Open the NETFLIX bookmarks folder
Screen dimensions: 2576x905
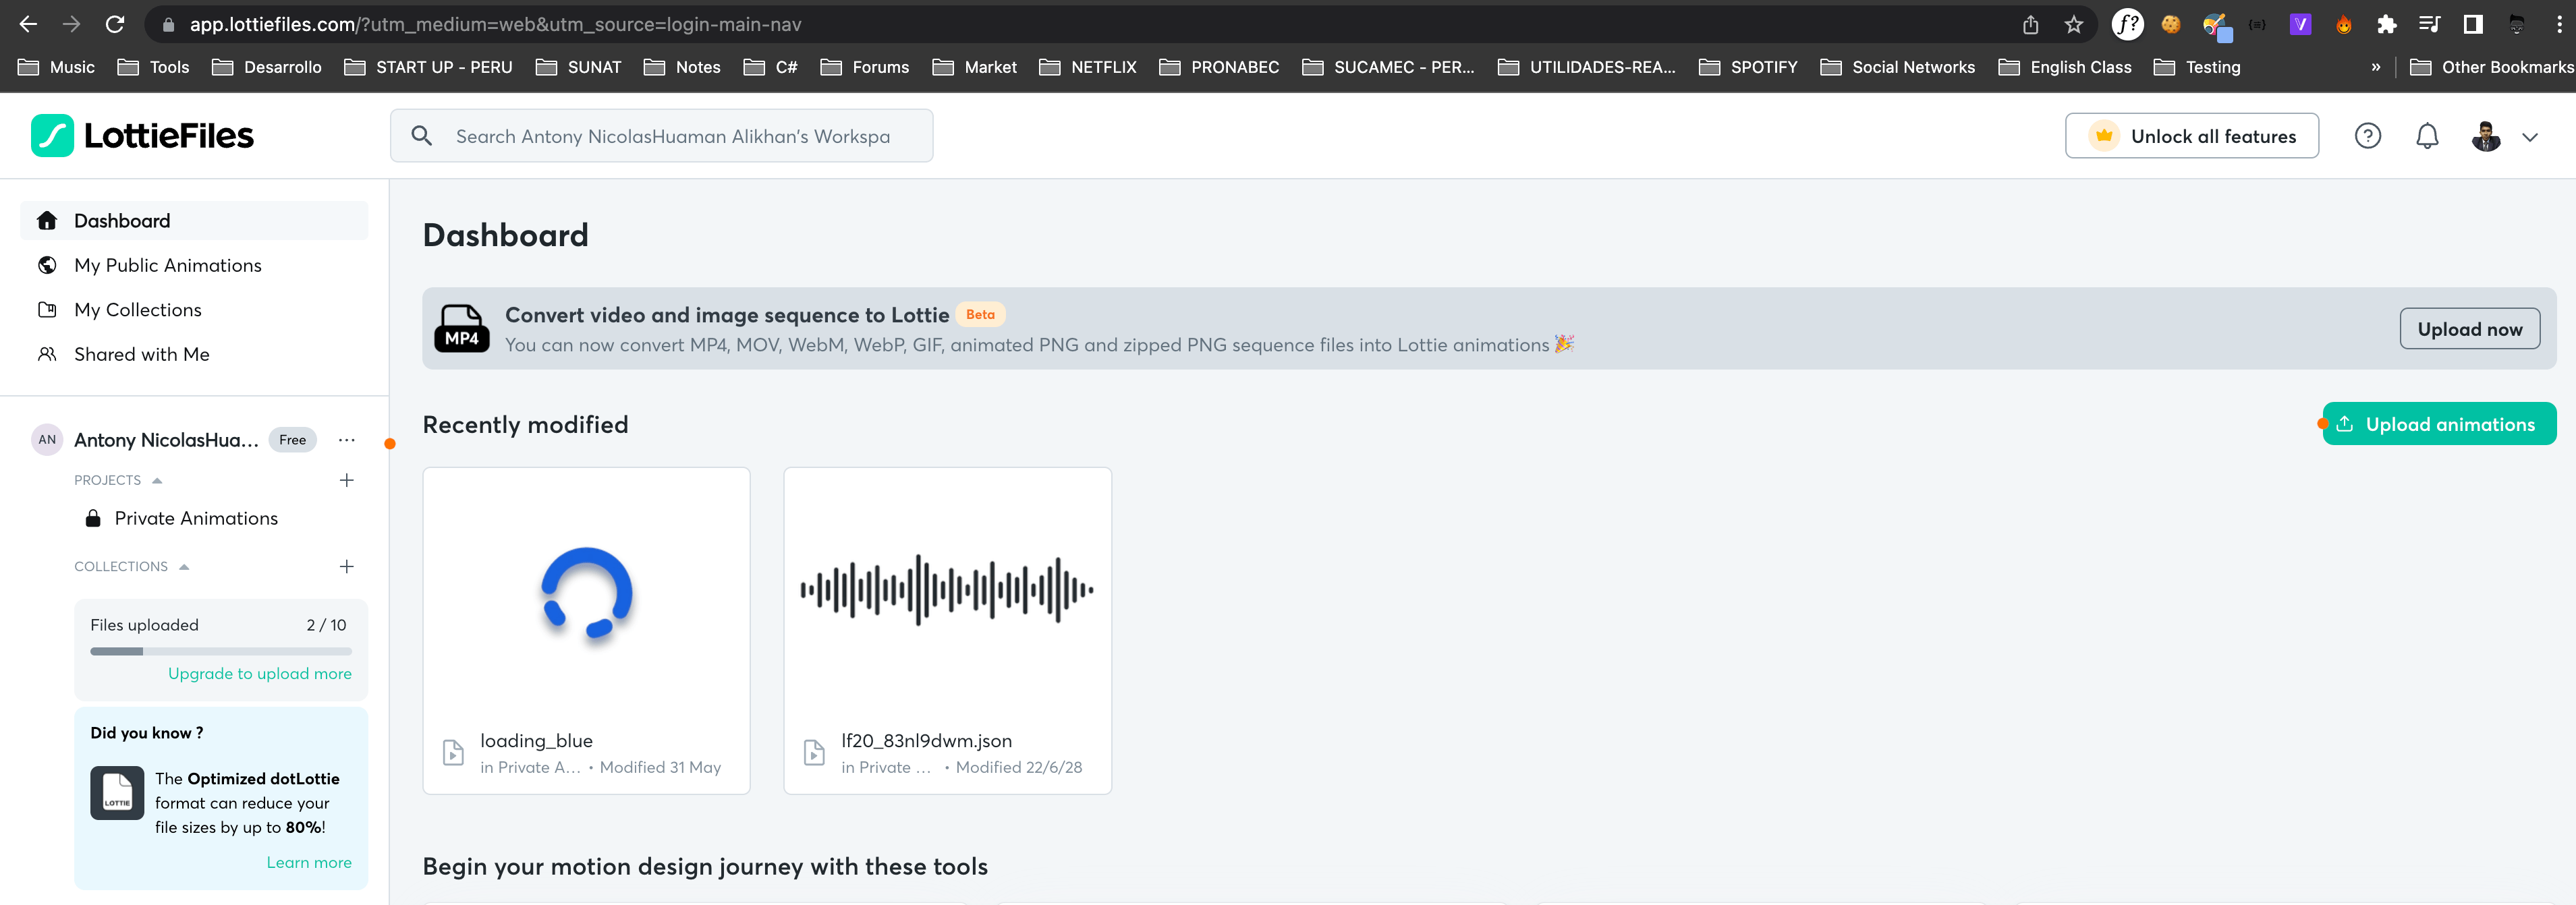click(1088, 67)
